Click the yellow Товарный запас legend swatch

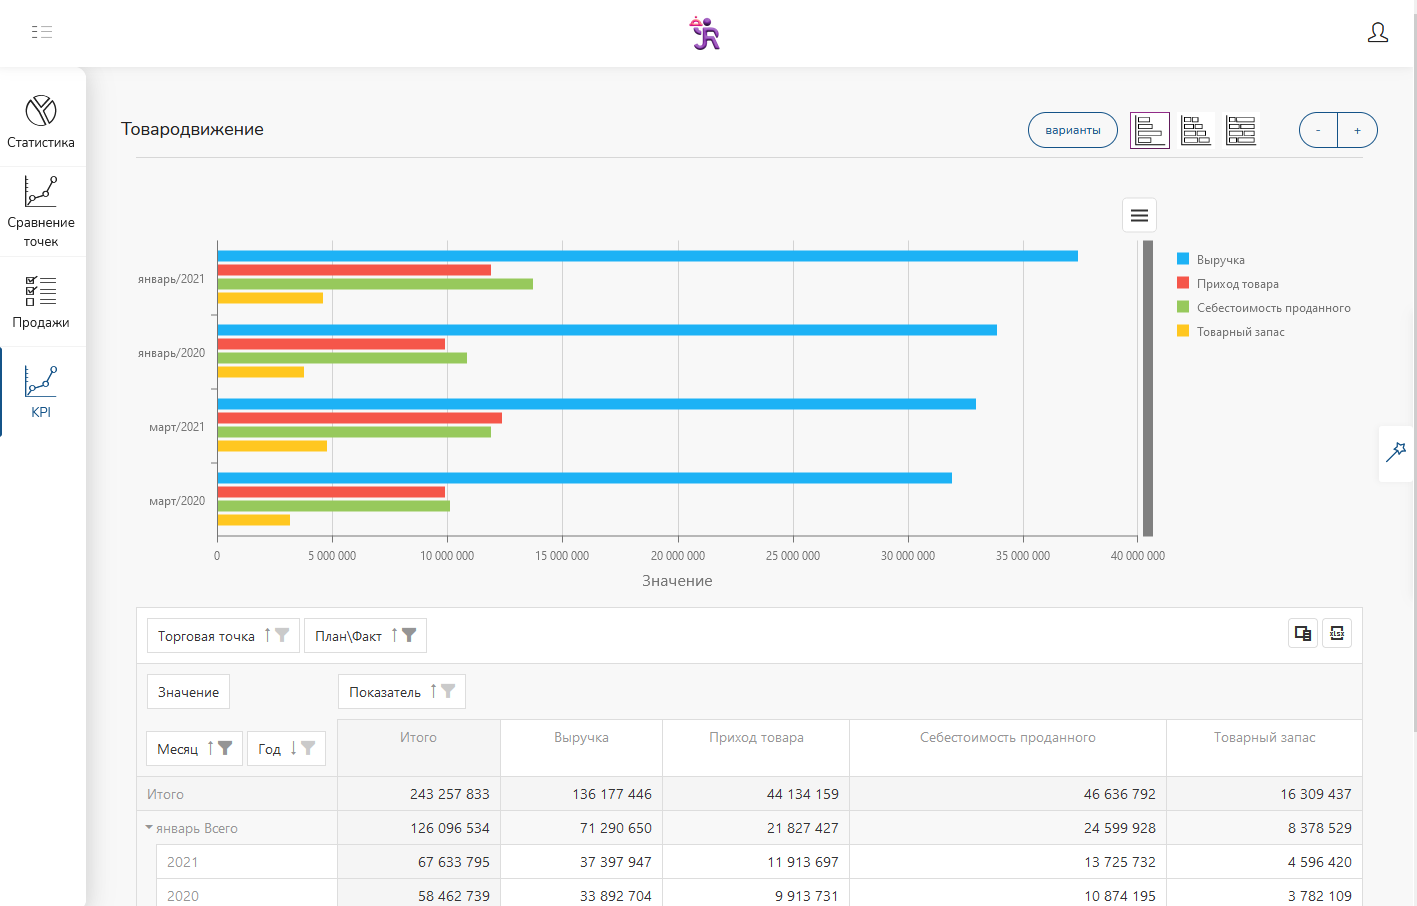tap(1183, 331)
